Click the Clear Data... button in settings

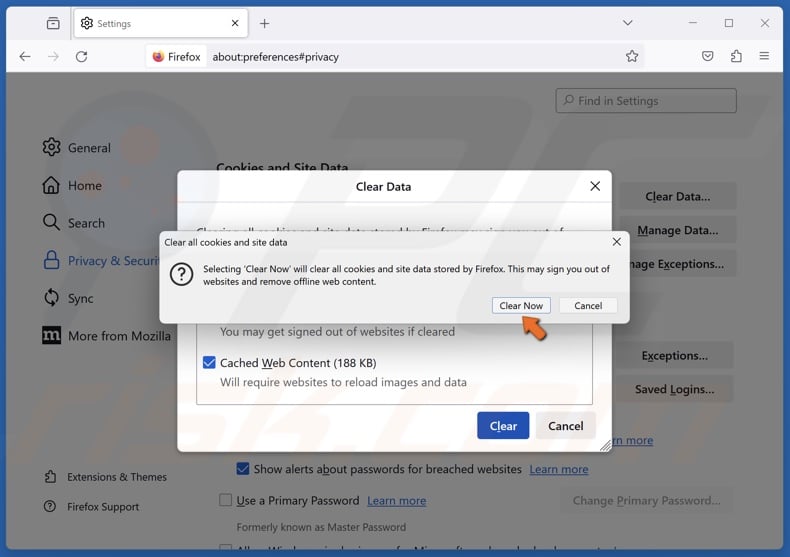(x=677, y=196)
